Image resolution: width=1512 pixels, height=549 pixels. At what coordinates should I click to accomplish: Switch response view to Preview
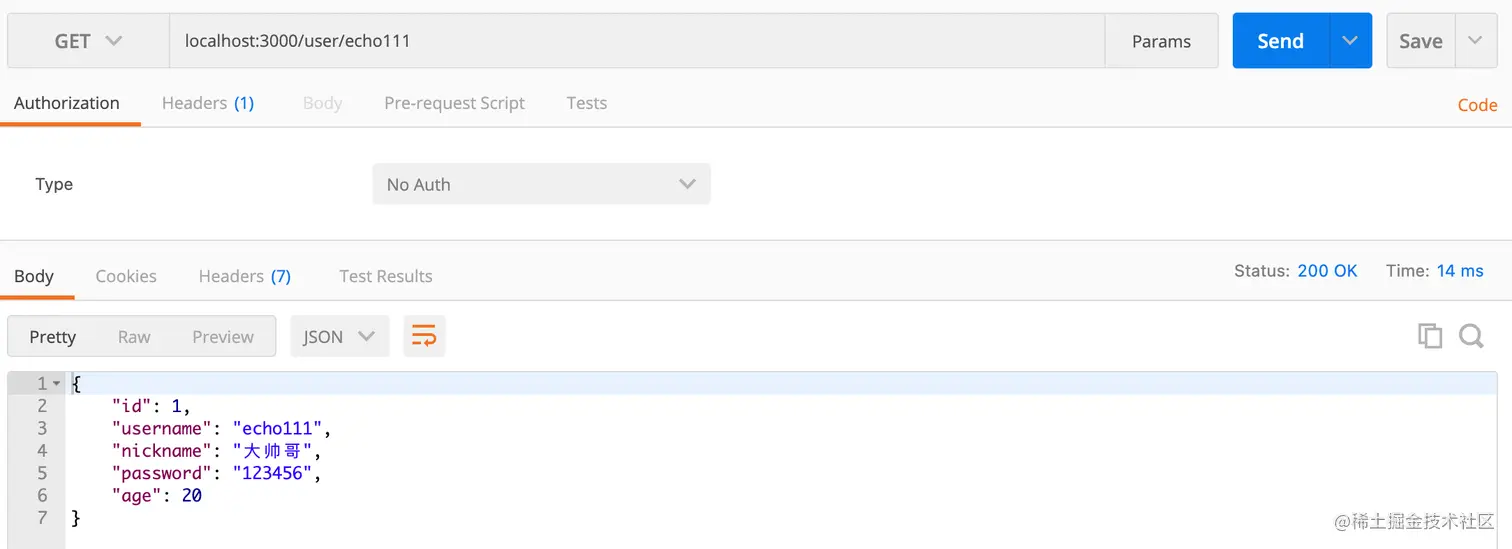[x=223, y=337]
